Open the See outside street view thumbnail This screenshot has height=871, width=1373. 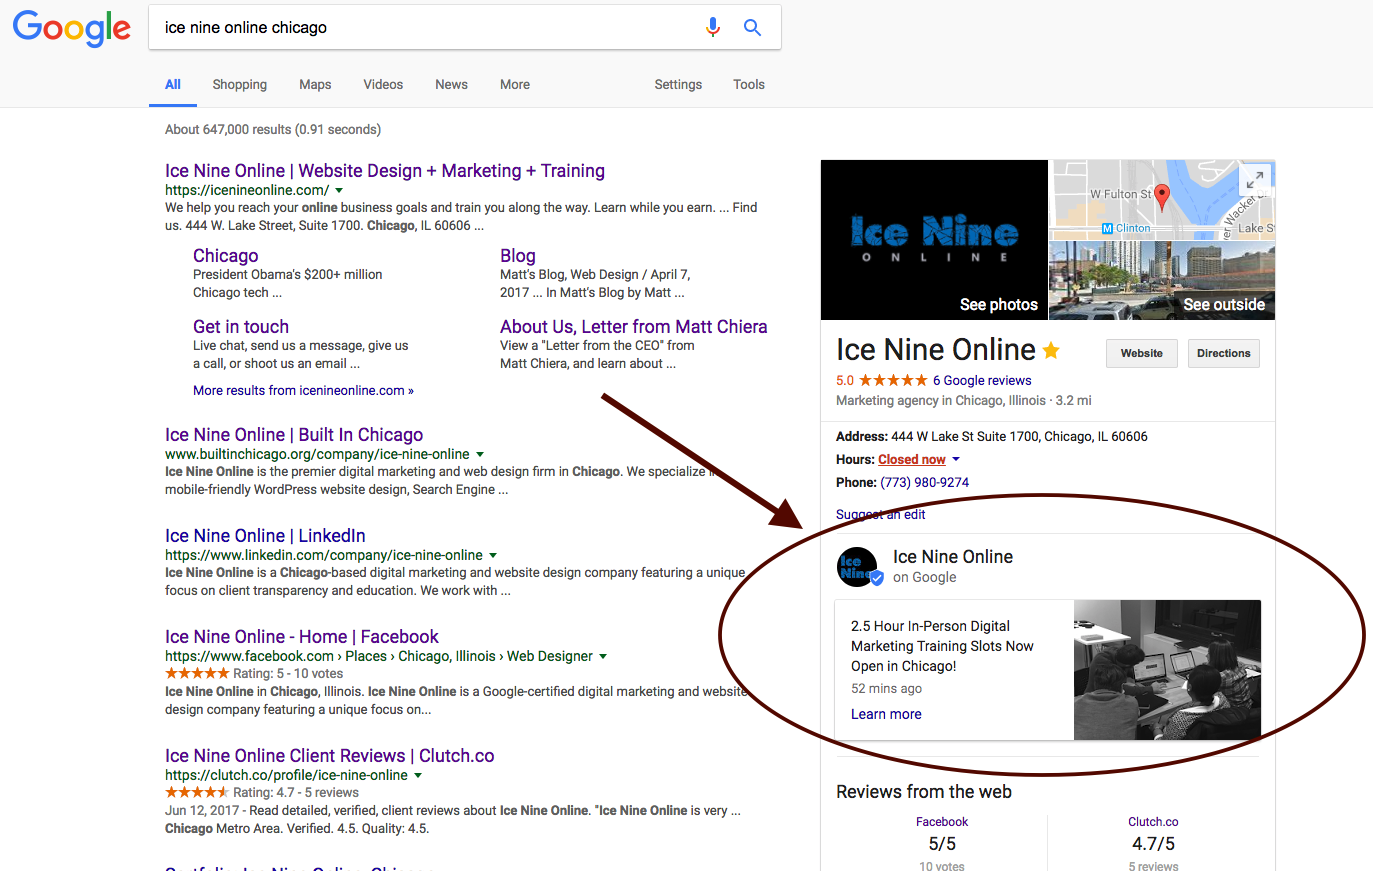[1162, 280]
